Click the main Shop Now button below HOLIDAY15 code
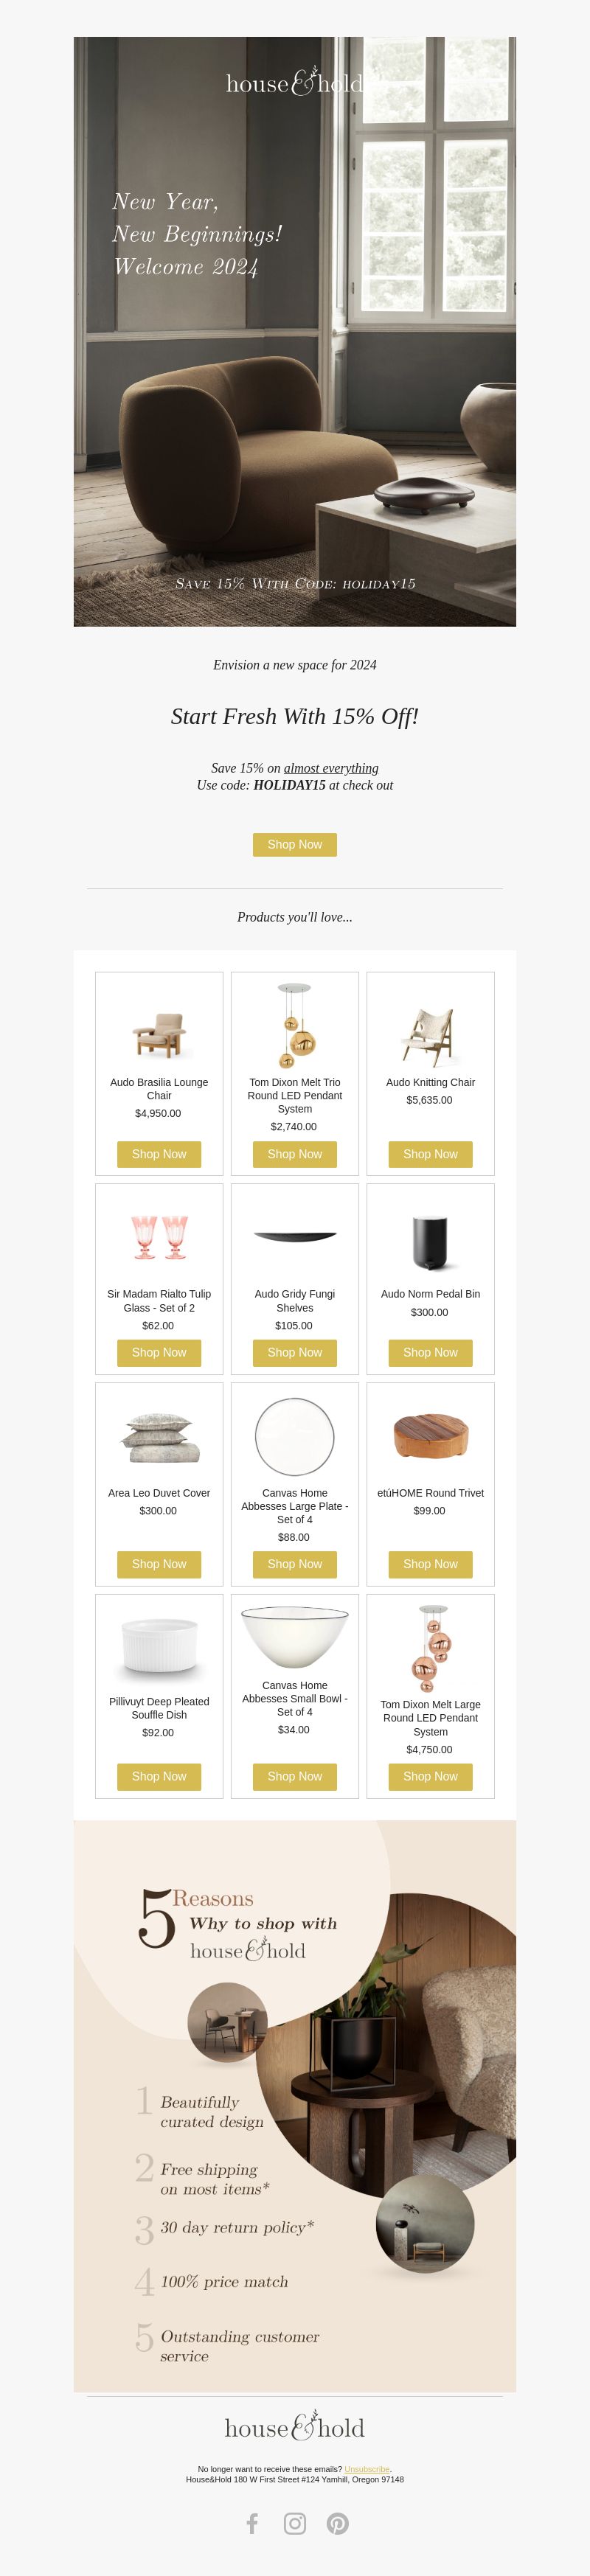 tap(295, 845)
